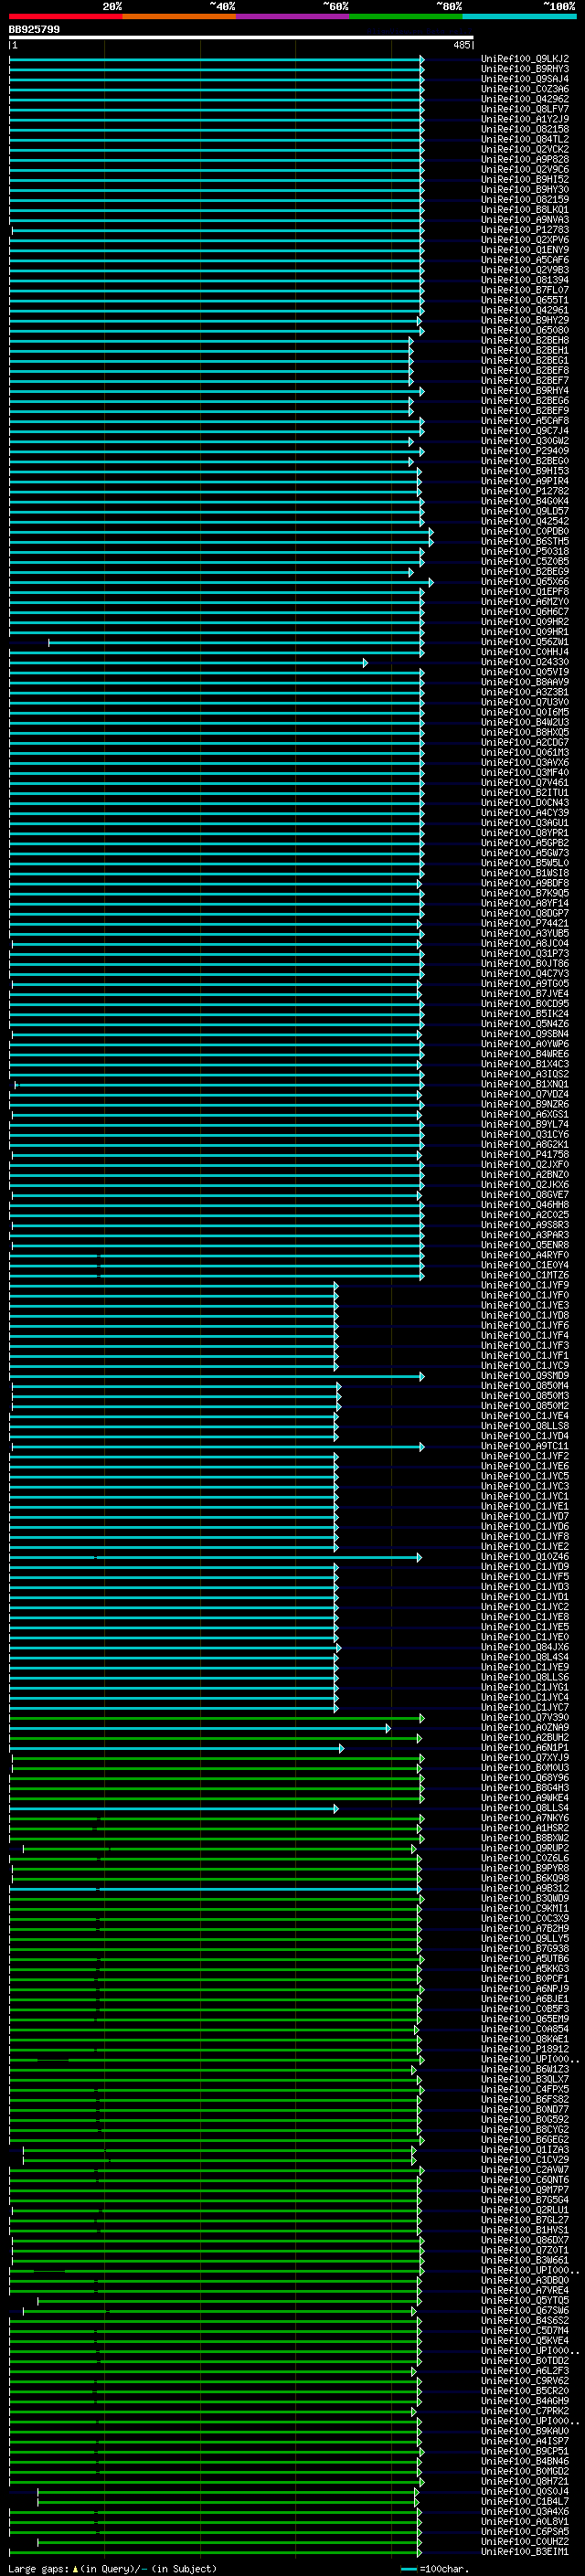Click the query end position 485
585x2576 pixels.
[462, 45]
